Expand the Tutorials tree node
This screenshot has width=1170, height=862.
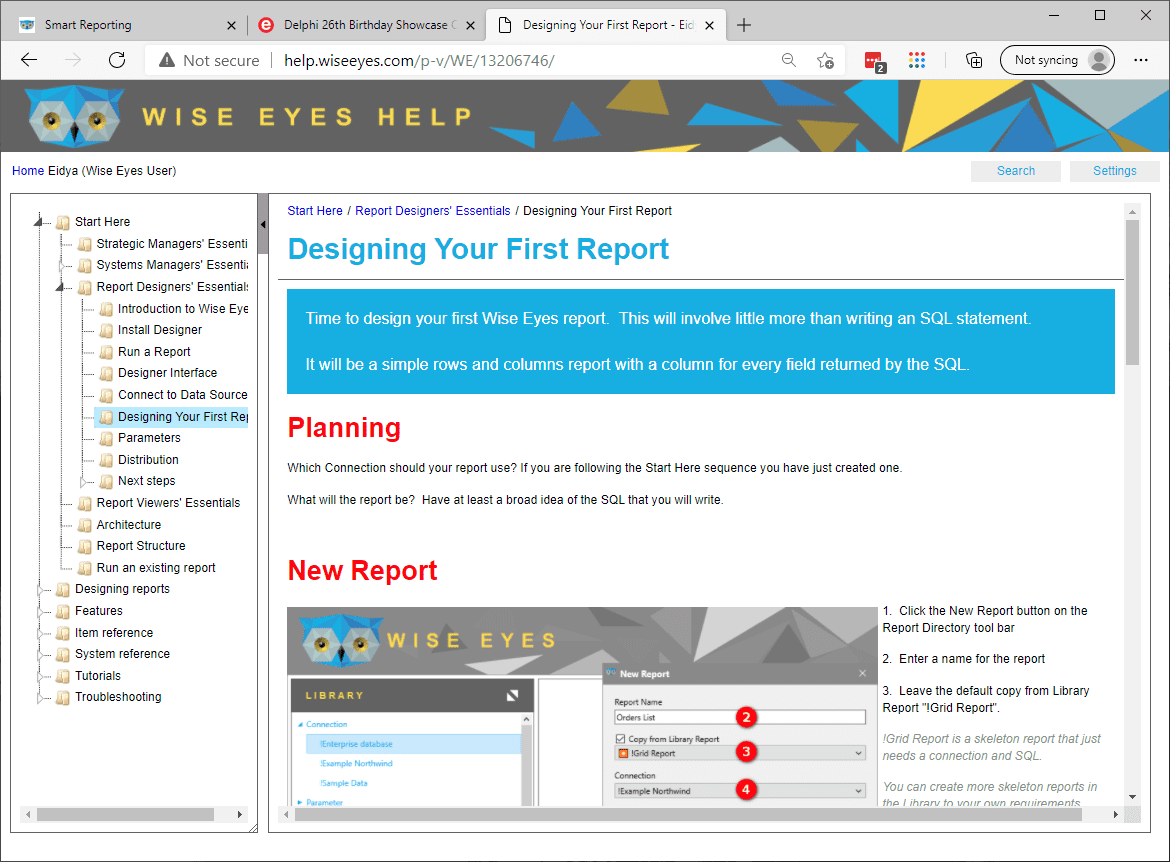(x=40, y=676)
